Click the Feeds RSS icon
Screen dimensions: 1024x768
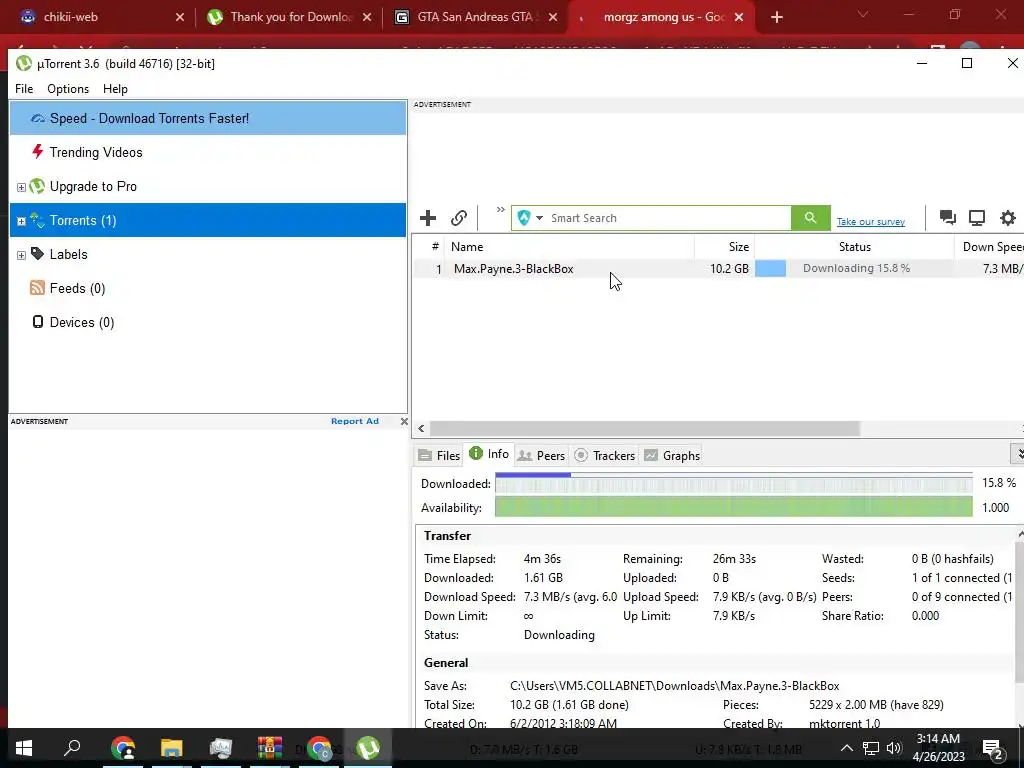pyautogui.click(x=37, y=287)
